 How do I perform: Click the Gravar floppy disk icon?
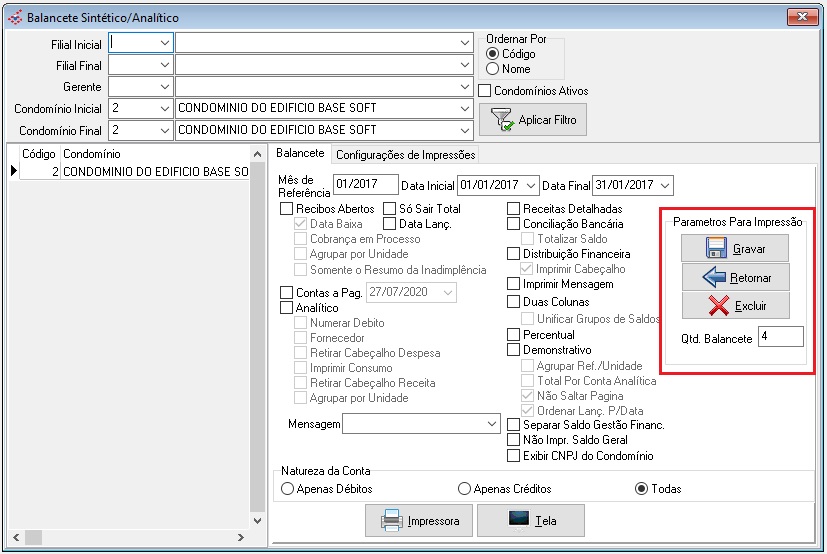pos(715,248)
